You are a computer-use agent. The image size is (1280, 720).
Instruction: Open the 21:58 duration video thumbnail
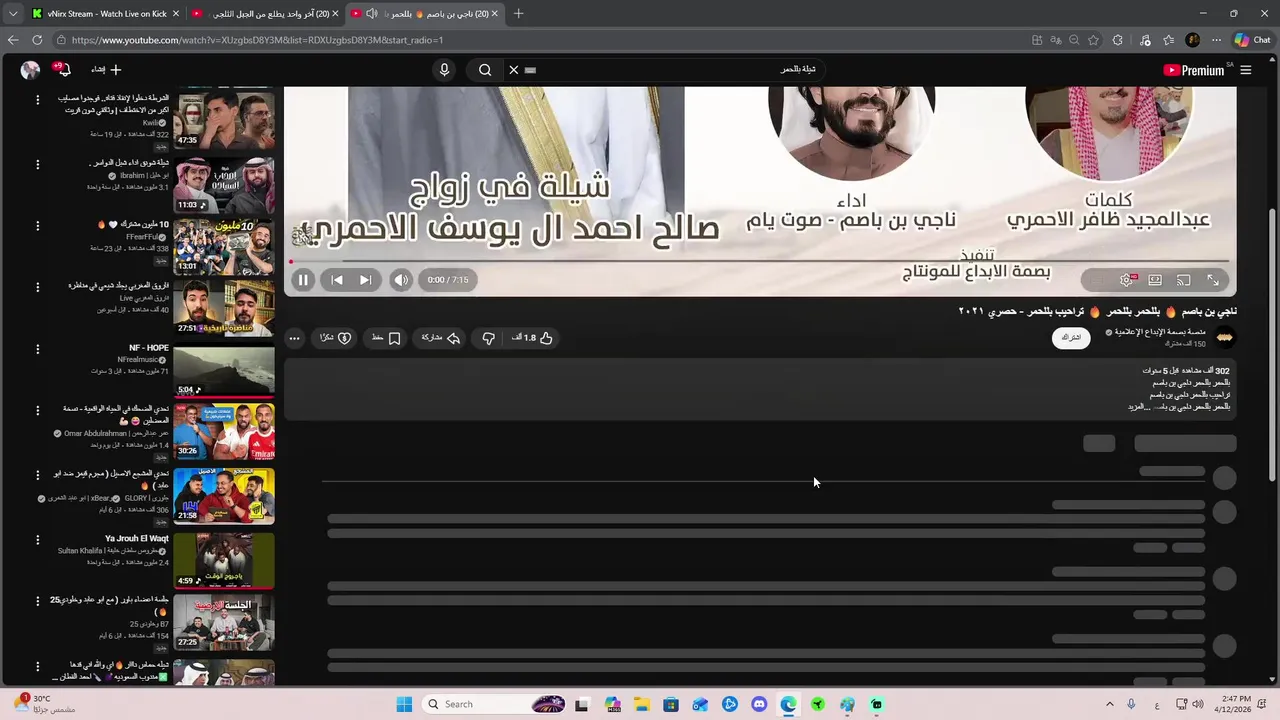pos(224,497)
